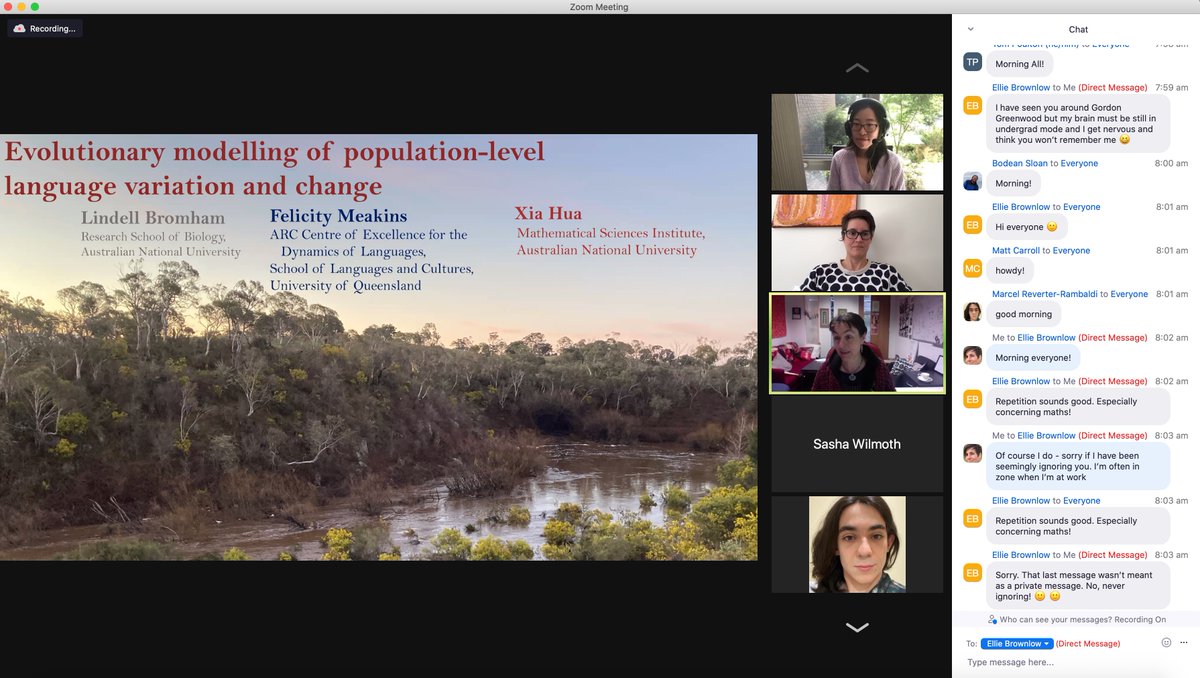Click EB avatar beside Gordon Greenwood message

[972, 106]
